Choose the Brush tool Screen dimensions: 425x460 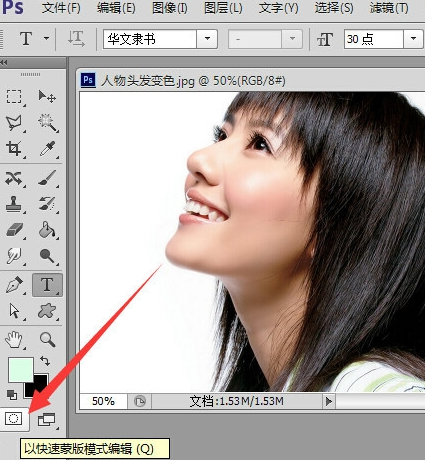(x=47, y=178)
